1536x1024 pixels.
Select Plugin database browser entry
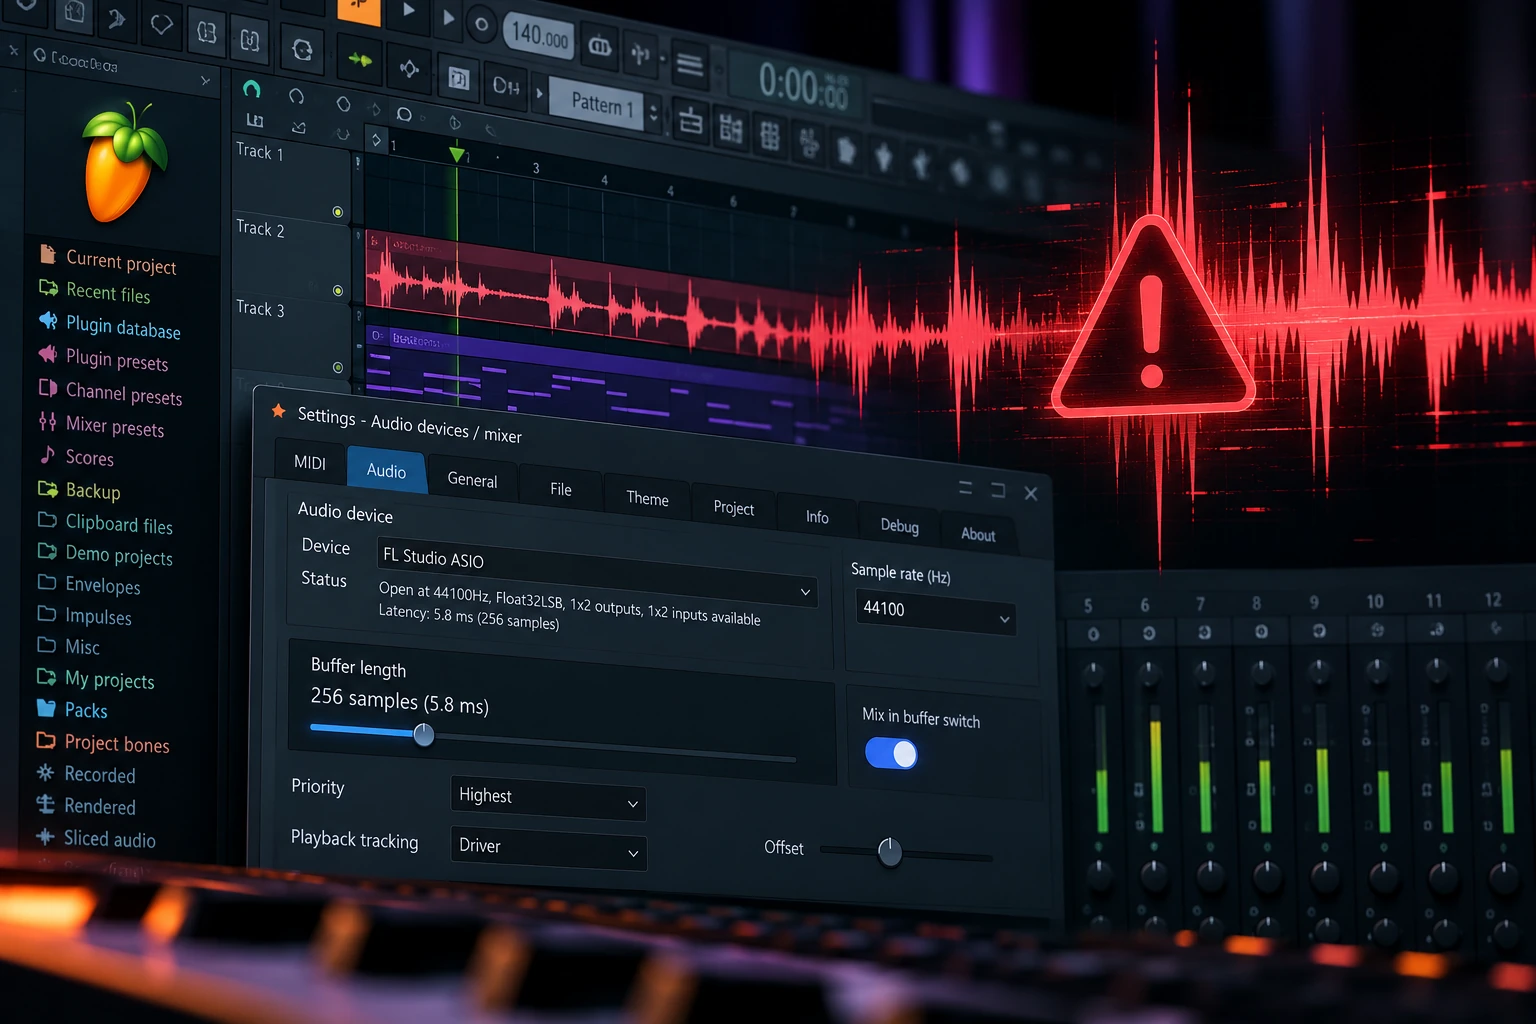[110, 326]
